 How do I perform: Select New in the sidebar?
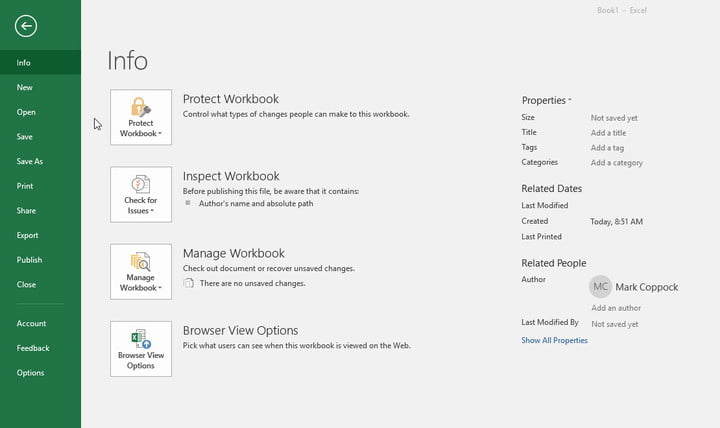25,87
